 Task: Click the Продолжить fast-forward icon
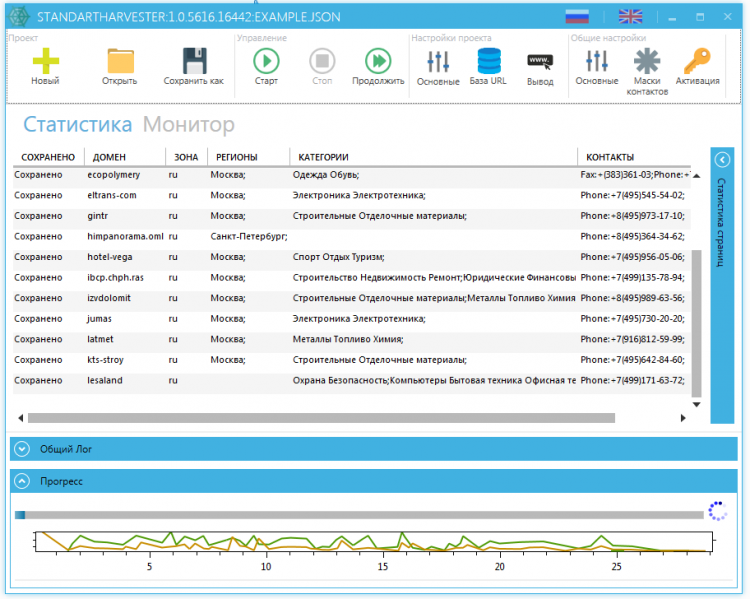(378, 61)
